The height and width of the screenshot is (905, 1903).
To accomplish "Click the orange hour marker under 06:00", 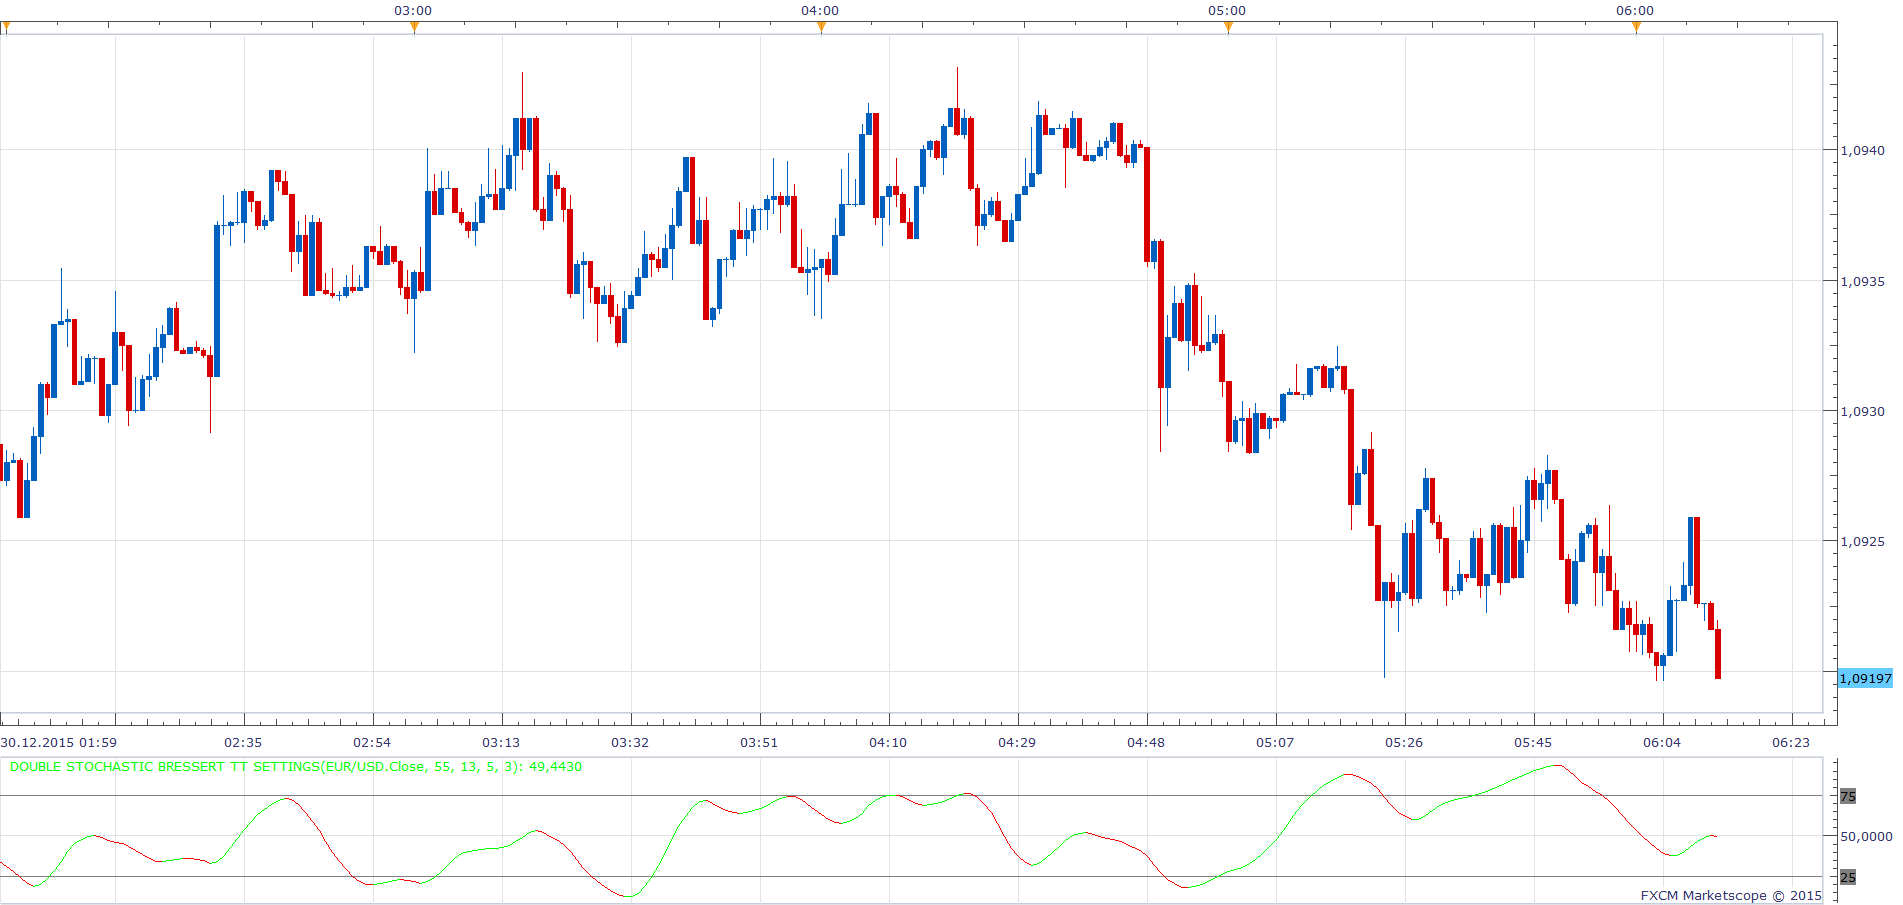I will pos(1636,28).
